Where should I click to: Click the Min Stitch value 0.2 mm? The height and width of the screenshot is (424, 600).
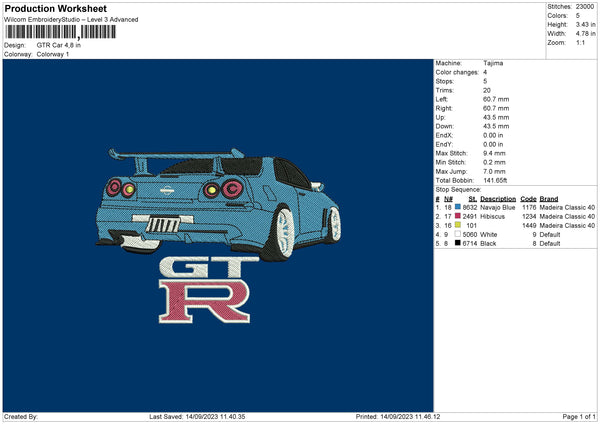pos(494,162)
